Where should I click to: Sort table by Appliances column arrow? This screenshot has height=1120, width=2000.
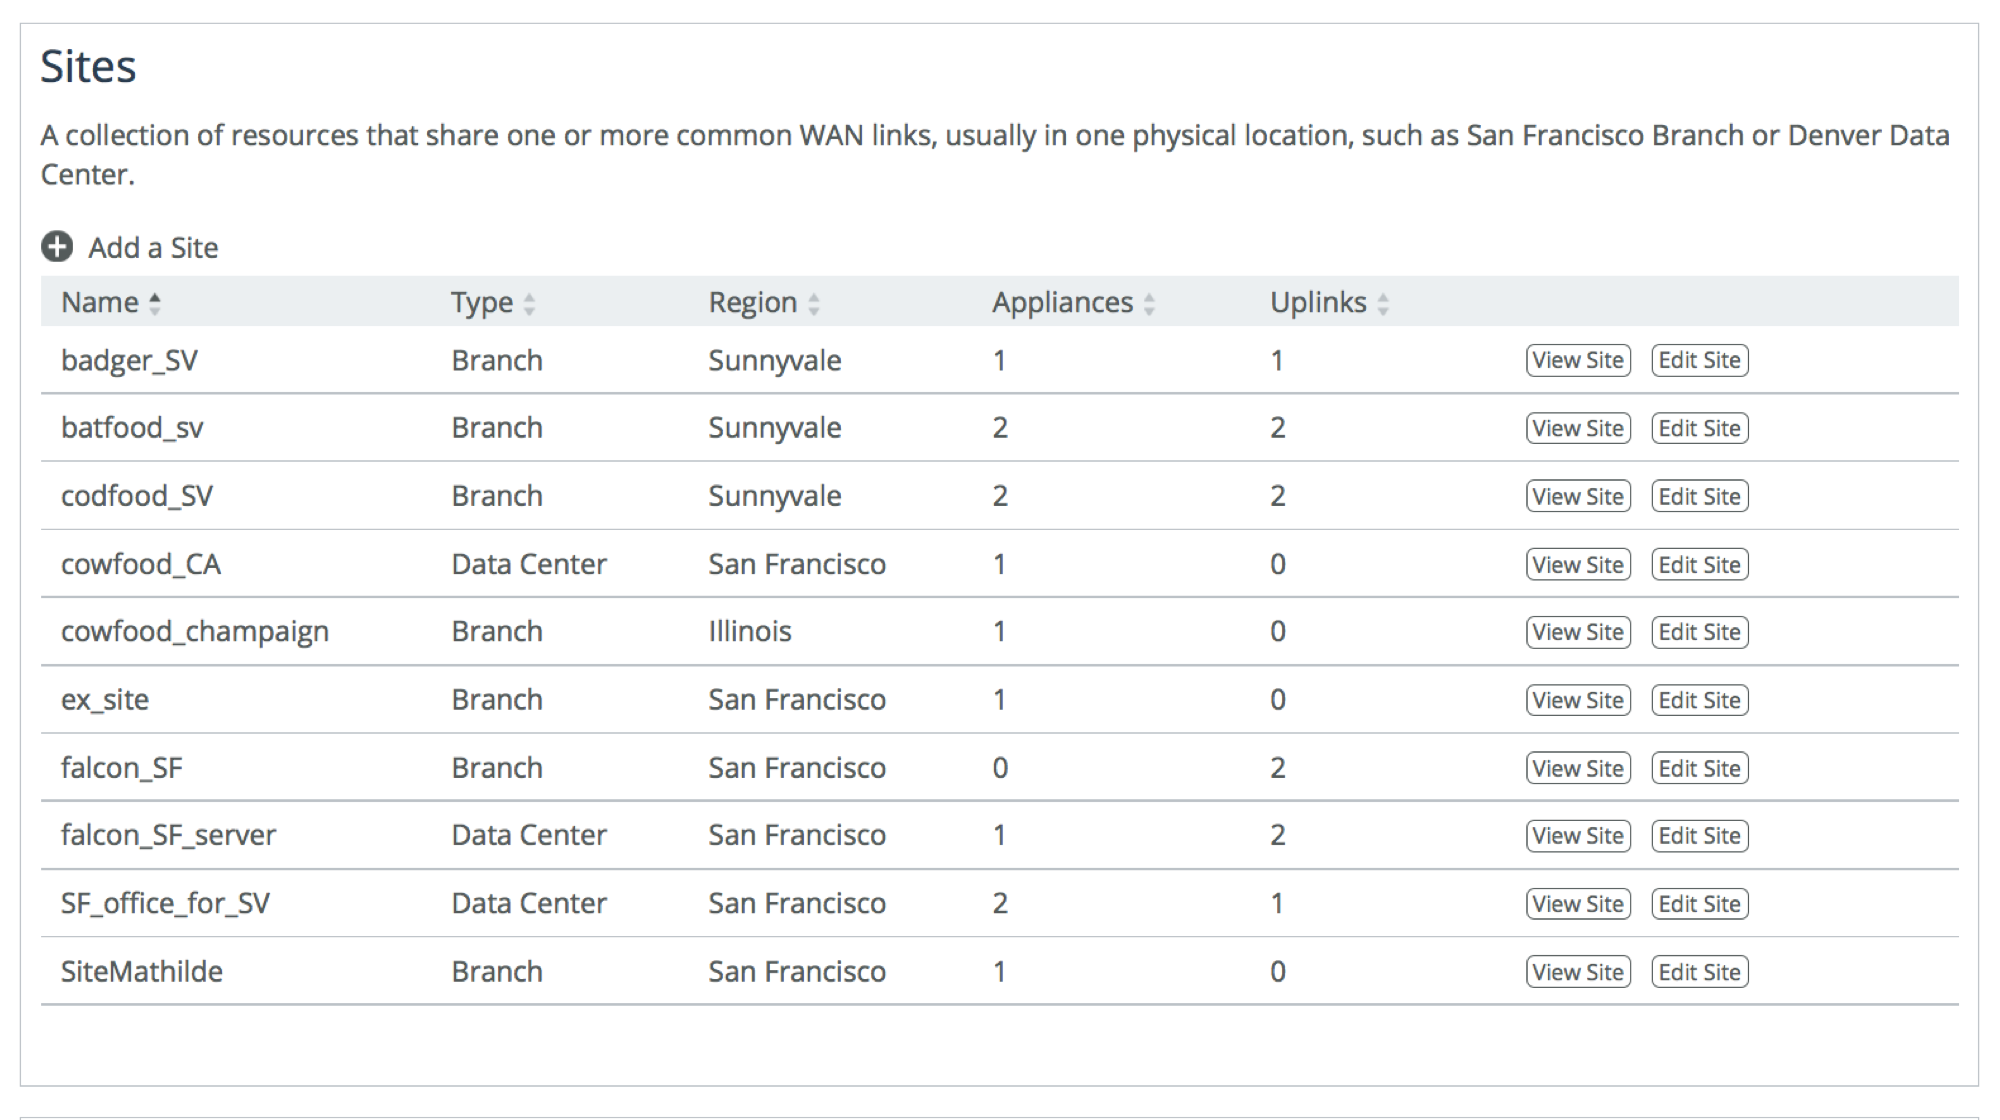(1149, 303)
